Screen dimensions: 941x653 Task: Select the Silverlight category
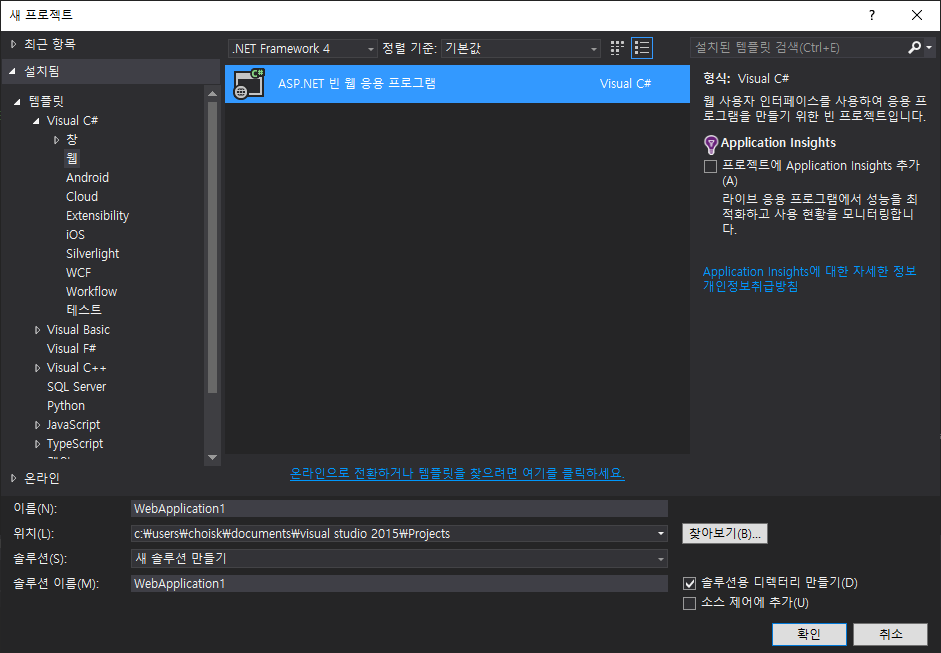(92, 254)
